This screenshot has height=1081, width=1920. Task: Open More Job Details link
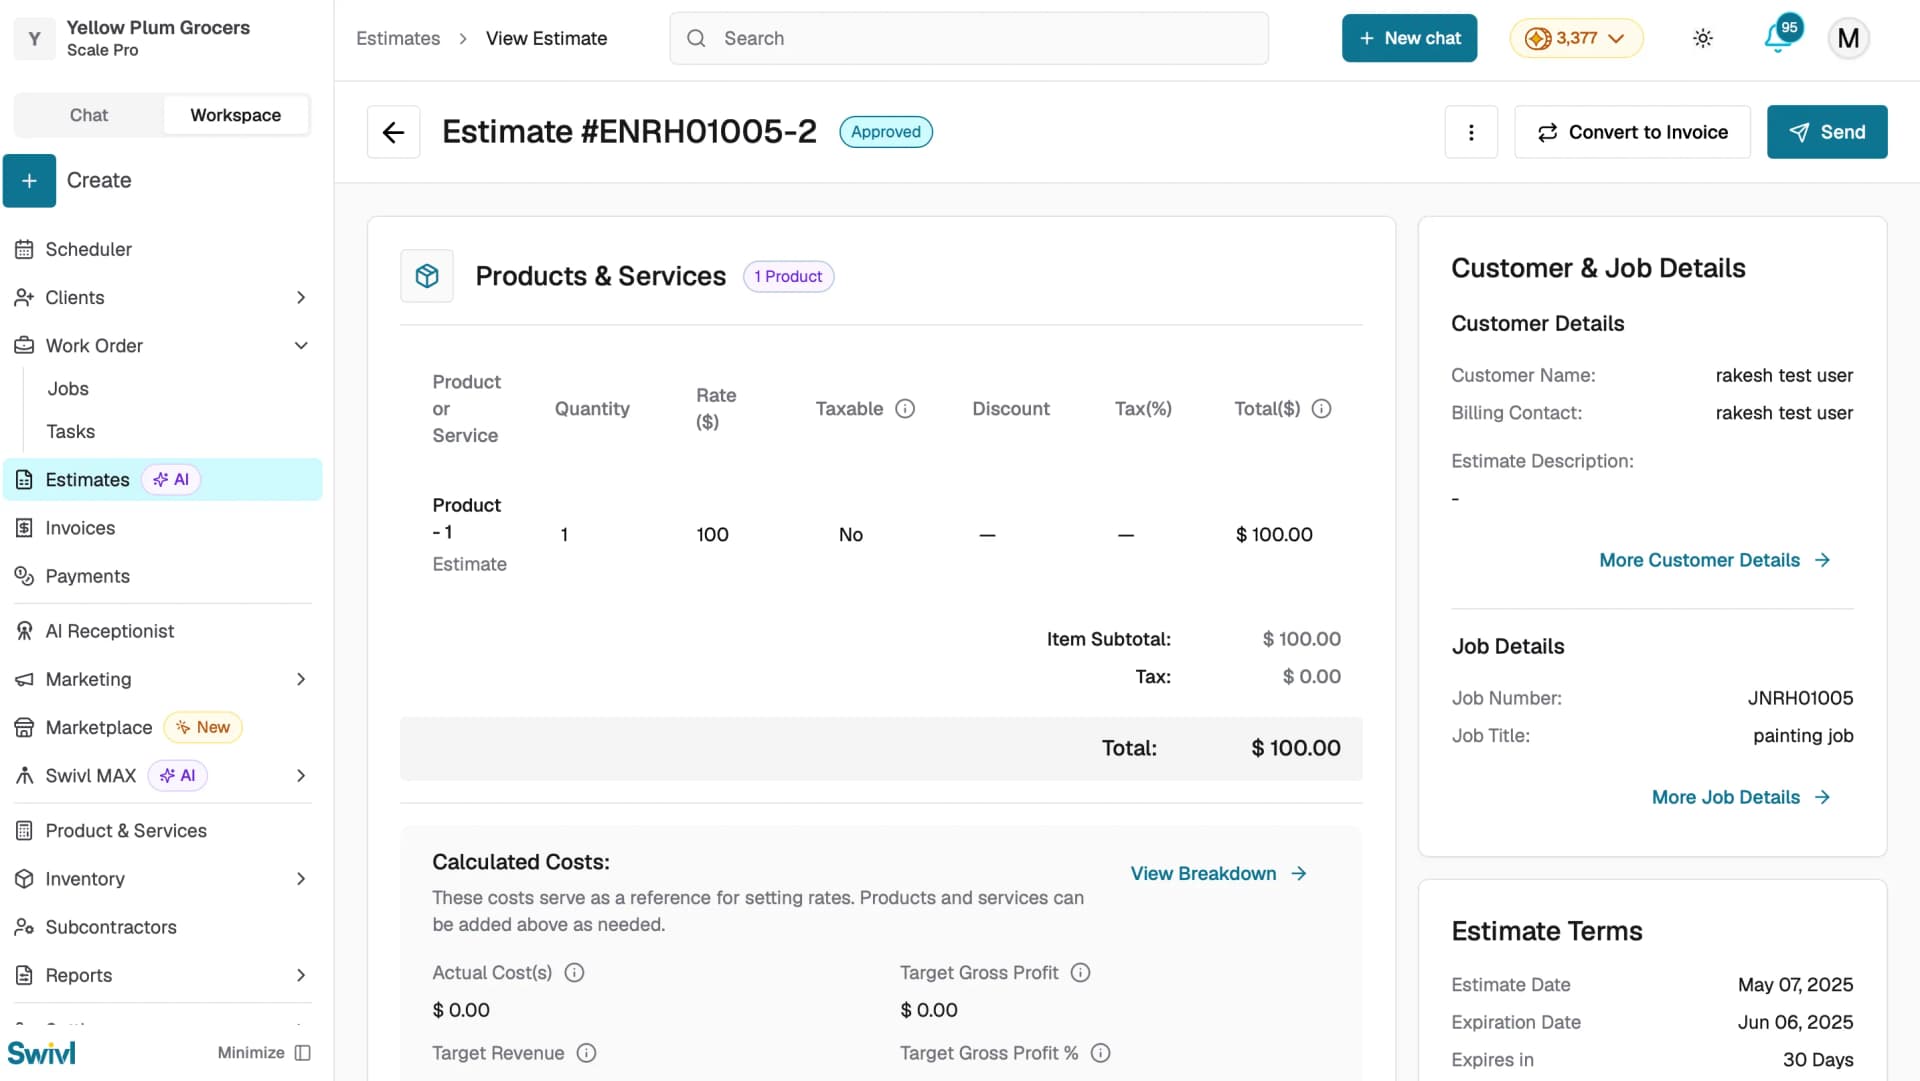click(x=1740, y=797)
